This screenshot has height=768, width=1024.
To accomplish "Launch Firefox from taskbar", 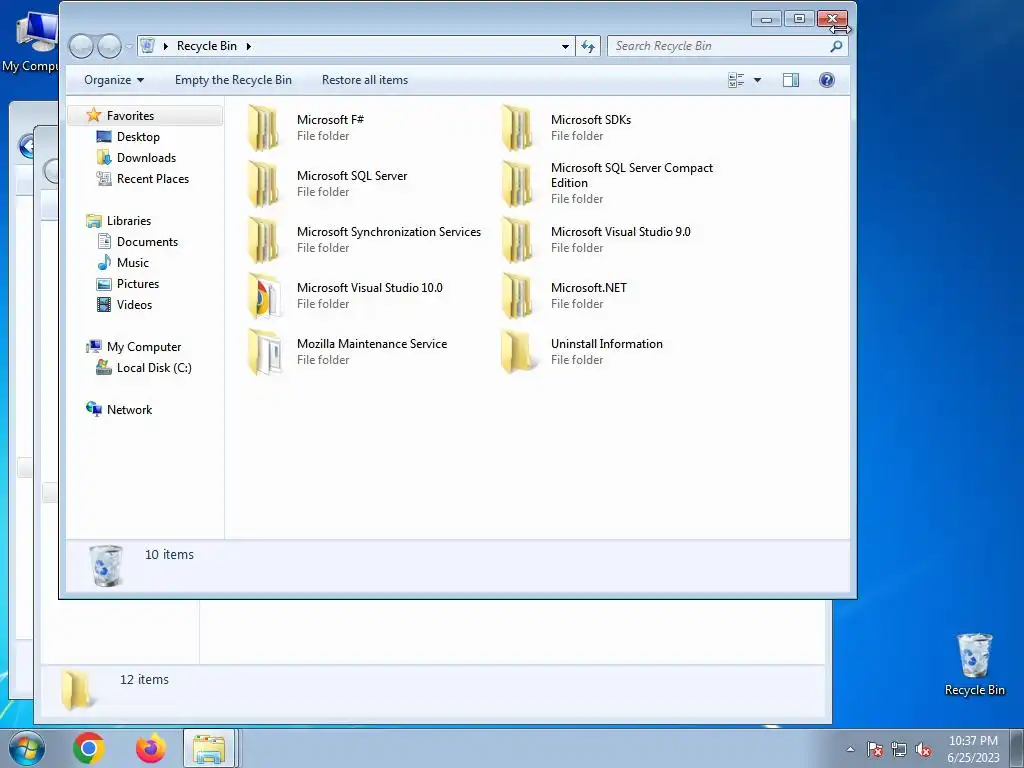I will tap(150, 748).
